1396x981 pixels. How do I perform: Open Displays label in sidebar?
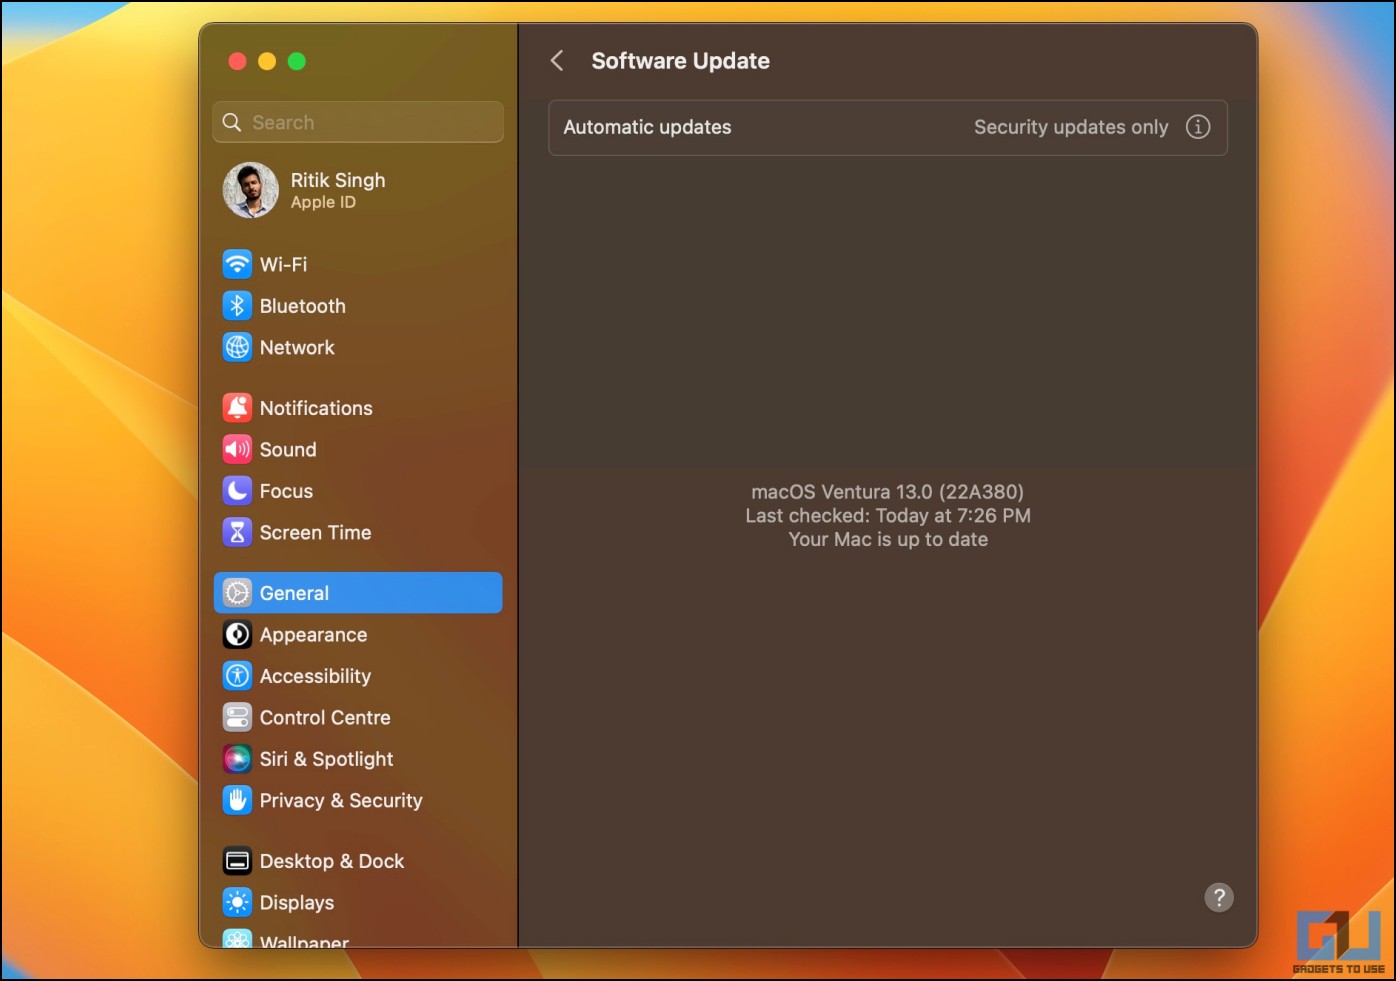tap(297, 902)
